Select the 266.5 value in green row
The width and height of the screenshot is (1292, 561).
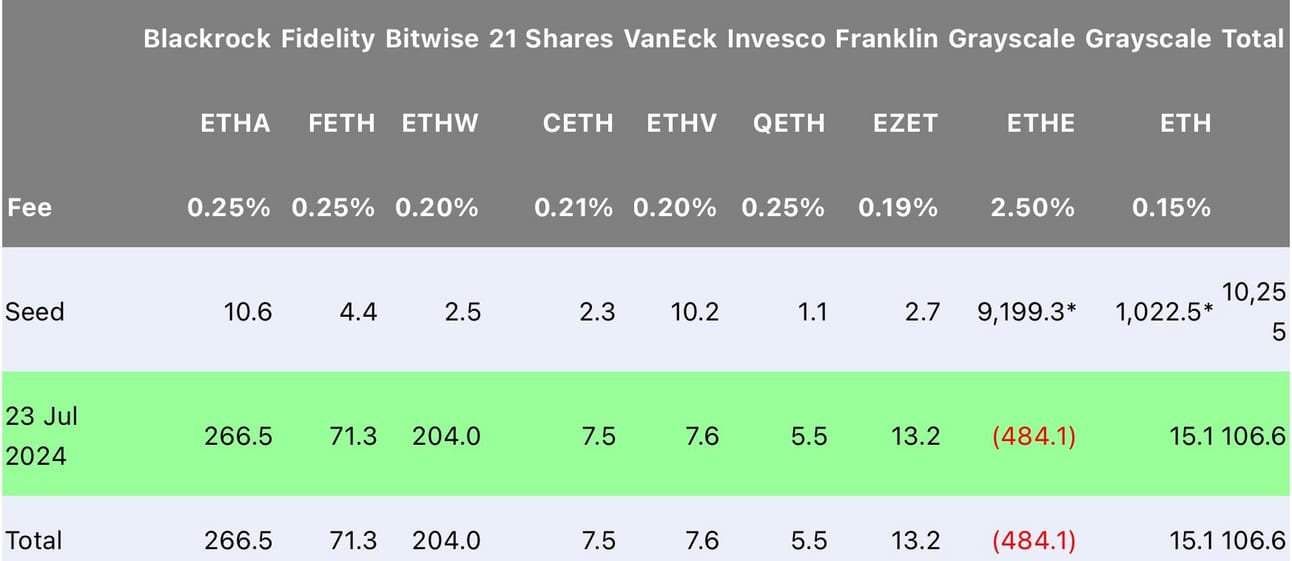[x=238, y=437]
